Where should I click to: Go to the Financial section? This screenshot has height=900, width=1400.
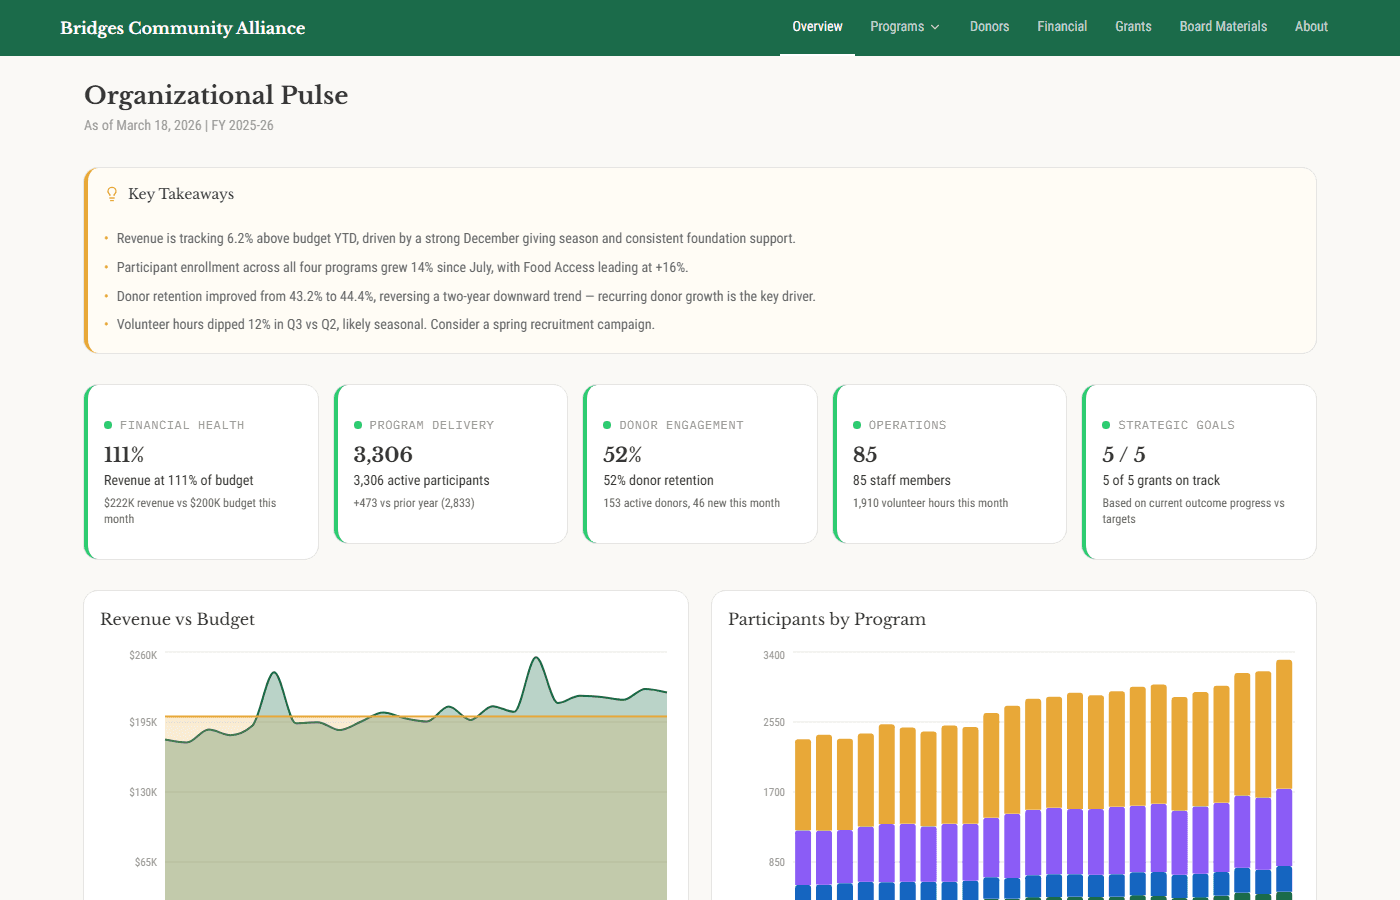point(1062,27)
